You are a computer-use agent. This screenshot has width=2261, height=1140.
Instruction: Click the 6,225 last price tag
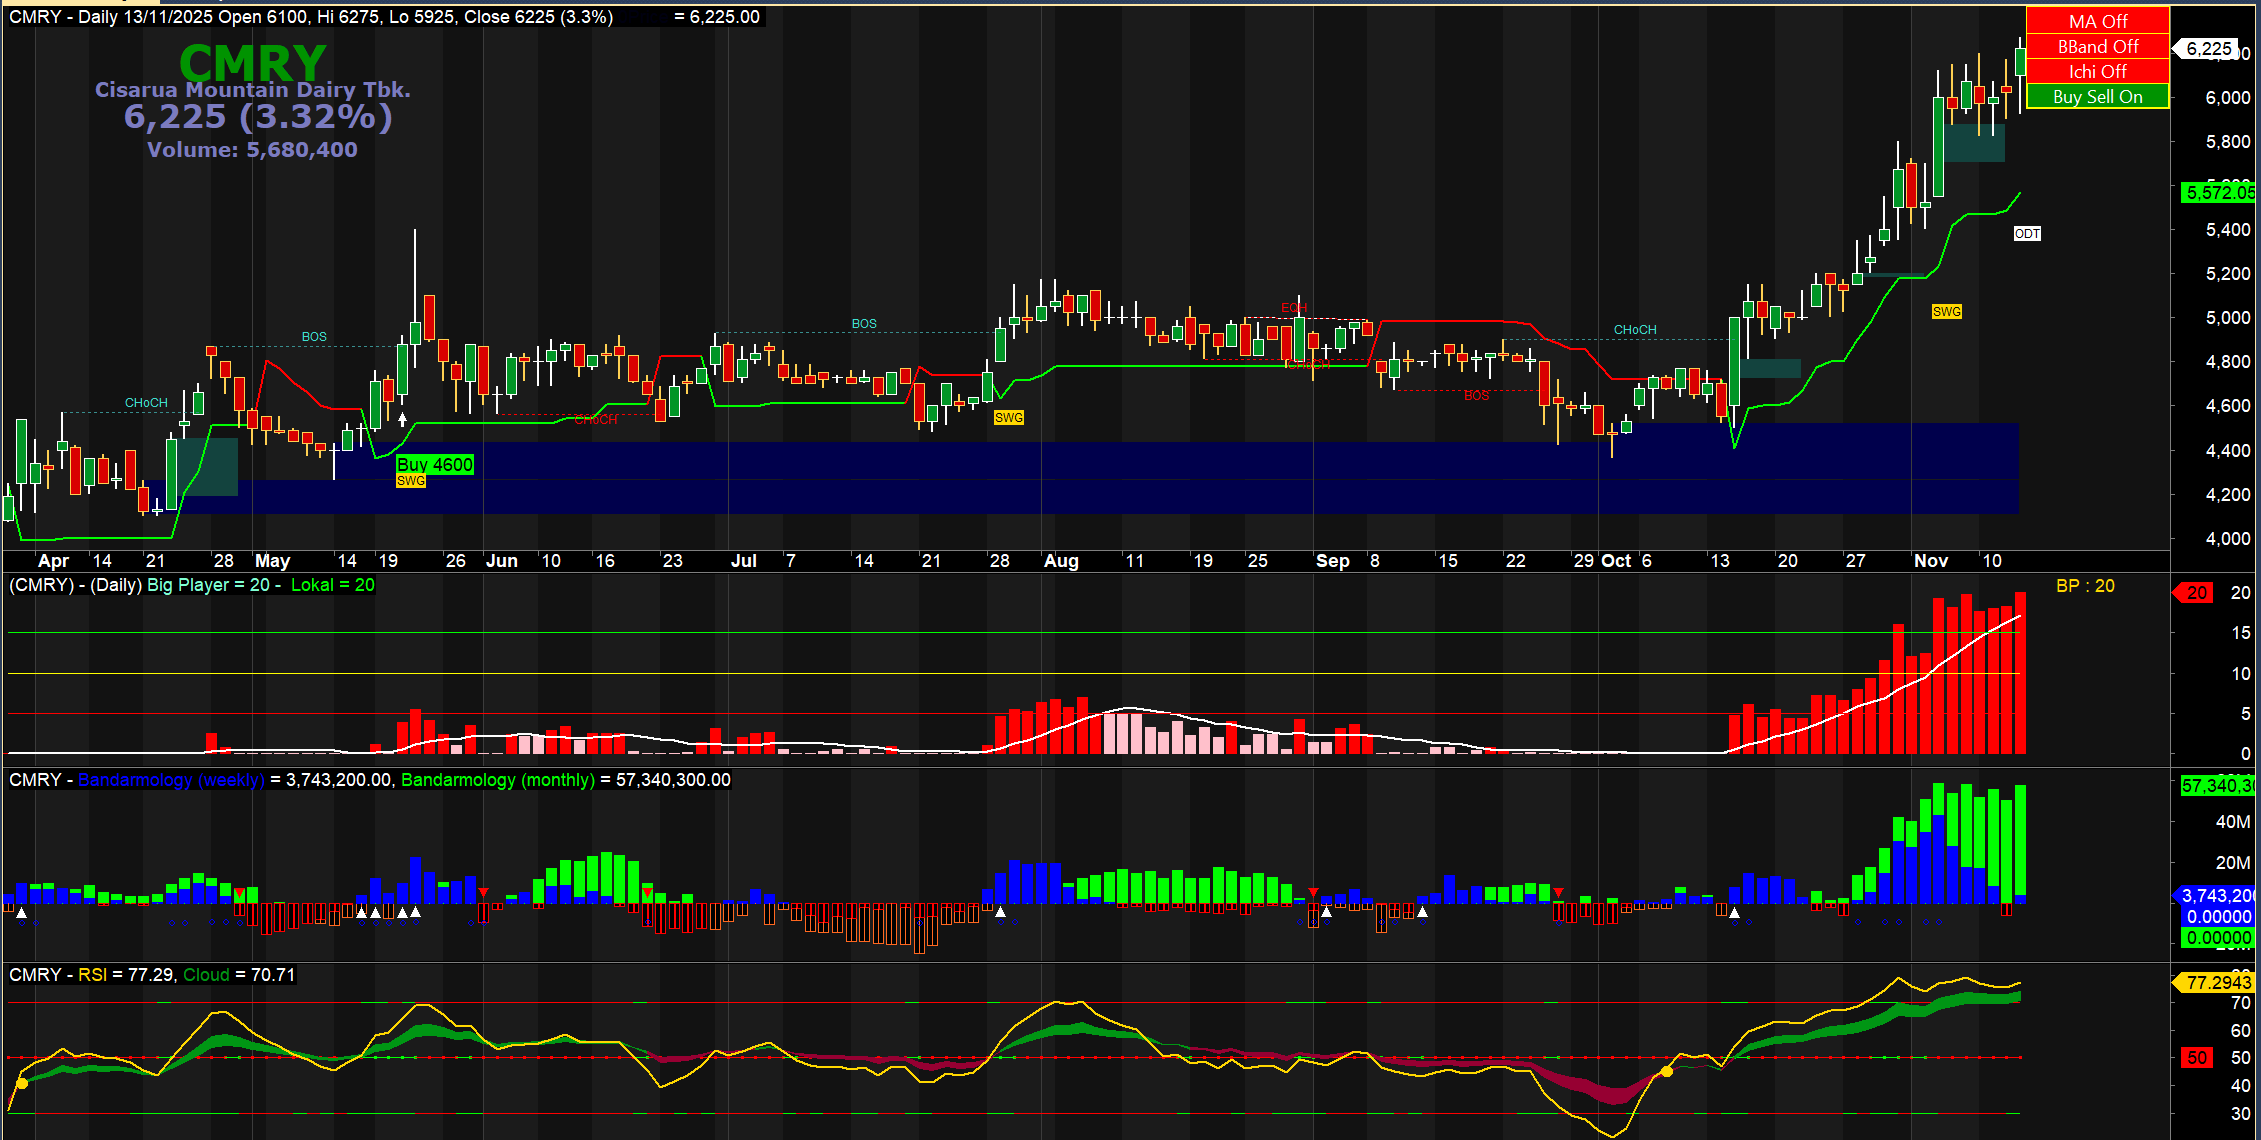click(2207, 48)
